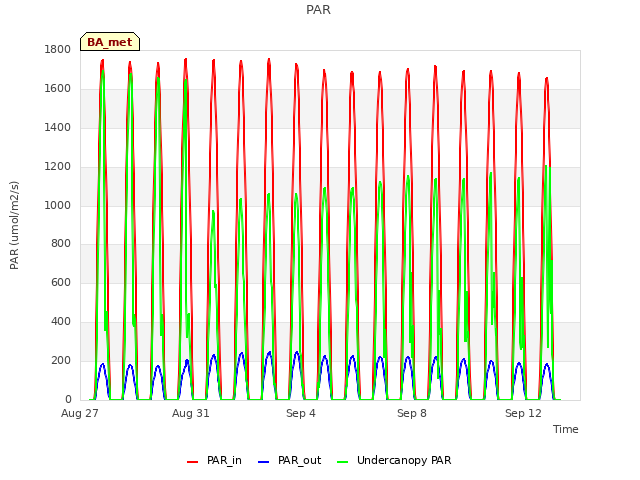Click the Aug 31 x-axis label
This screenshot has width=640, height=480.
191,413
